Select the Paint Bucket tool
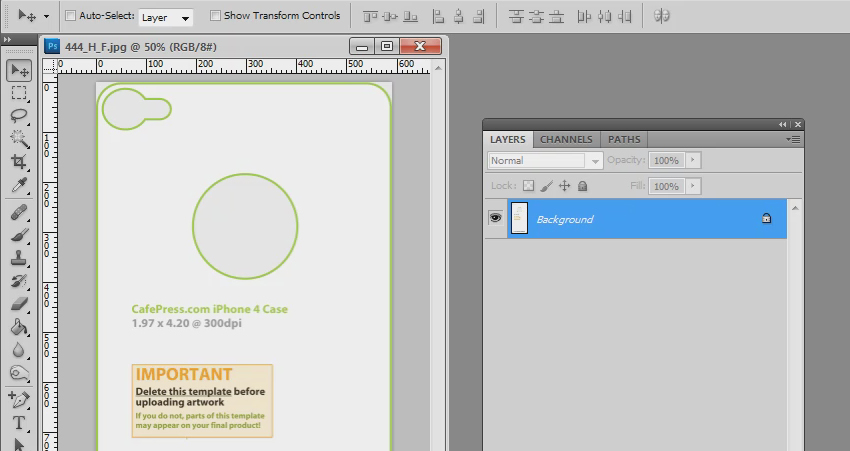 pos(19,327)
